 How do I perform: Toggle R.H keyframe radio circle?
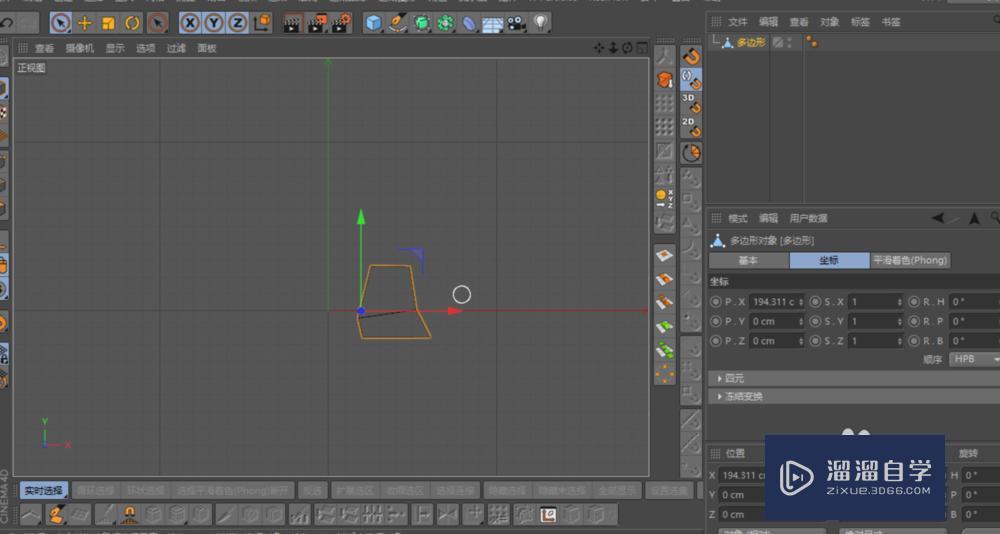coord(915,302)
